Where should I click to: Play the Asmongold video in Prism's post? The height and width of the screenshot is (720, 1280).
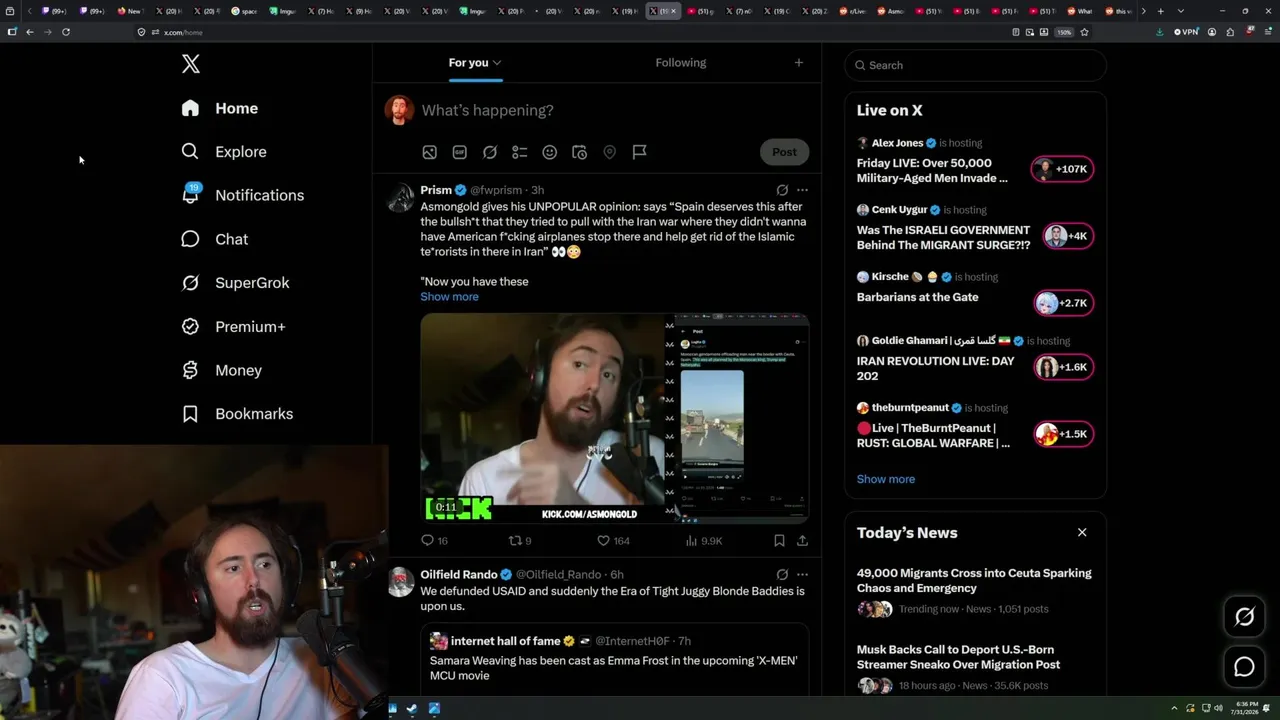coord(614,418)
